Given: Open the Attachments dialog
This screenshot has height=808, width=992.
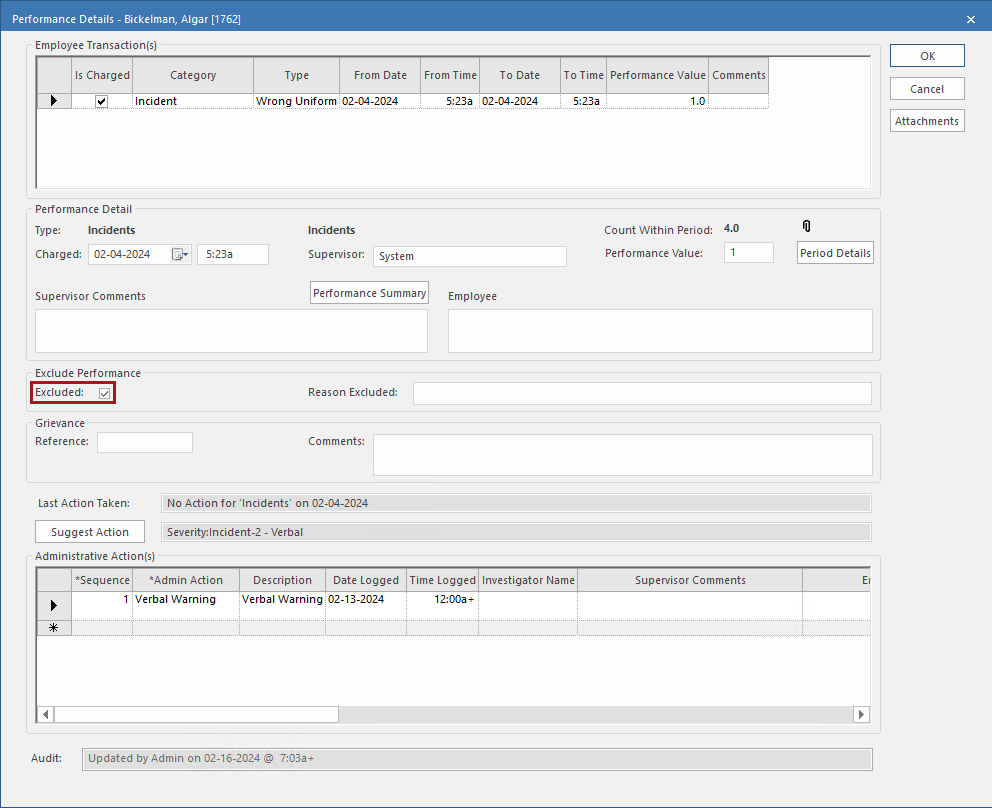Looking at the screenshot, I should [926, 120].
